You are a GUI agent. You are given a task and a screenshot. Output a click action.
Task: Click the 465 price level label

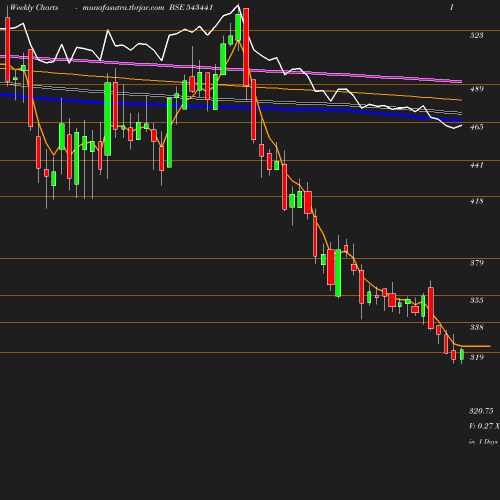tap(476, 127)
